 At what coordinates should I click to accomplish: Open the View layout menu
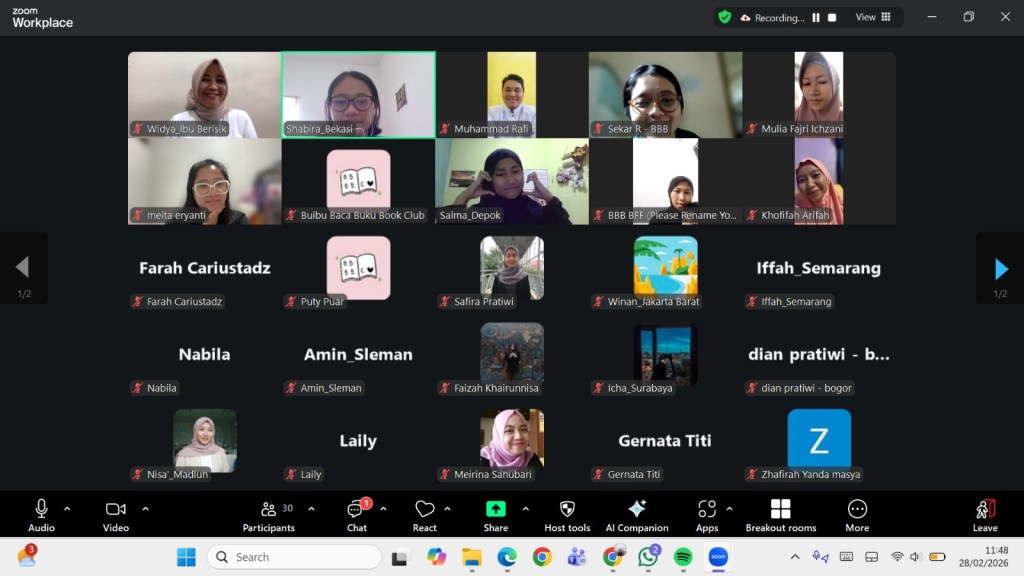871,17
